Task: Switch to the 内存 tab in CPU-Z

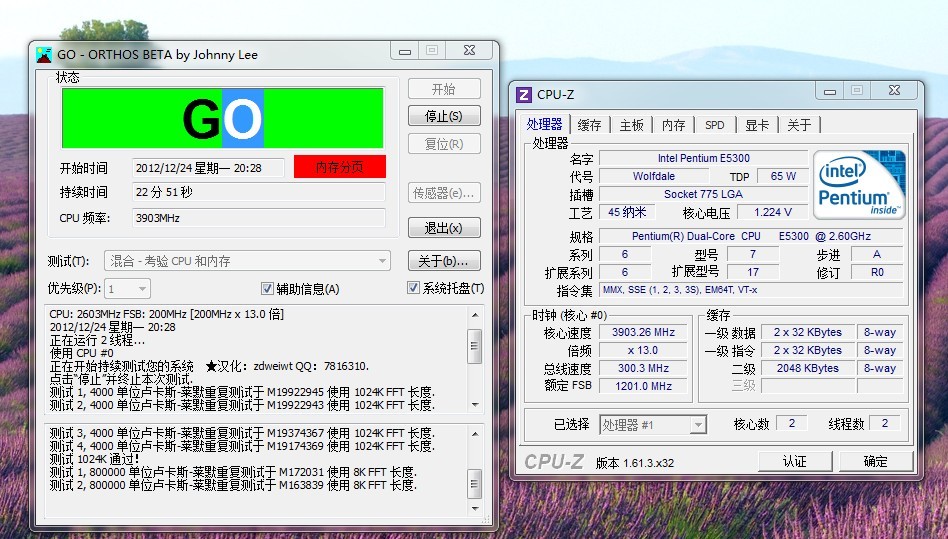Action: point(674,125)
